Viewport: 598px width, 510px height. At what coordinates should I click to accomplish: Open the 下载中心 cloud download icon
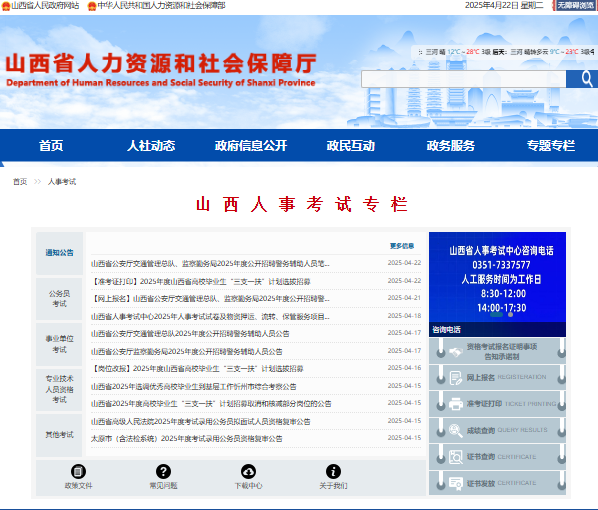click(x=248, y=471)
